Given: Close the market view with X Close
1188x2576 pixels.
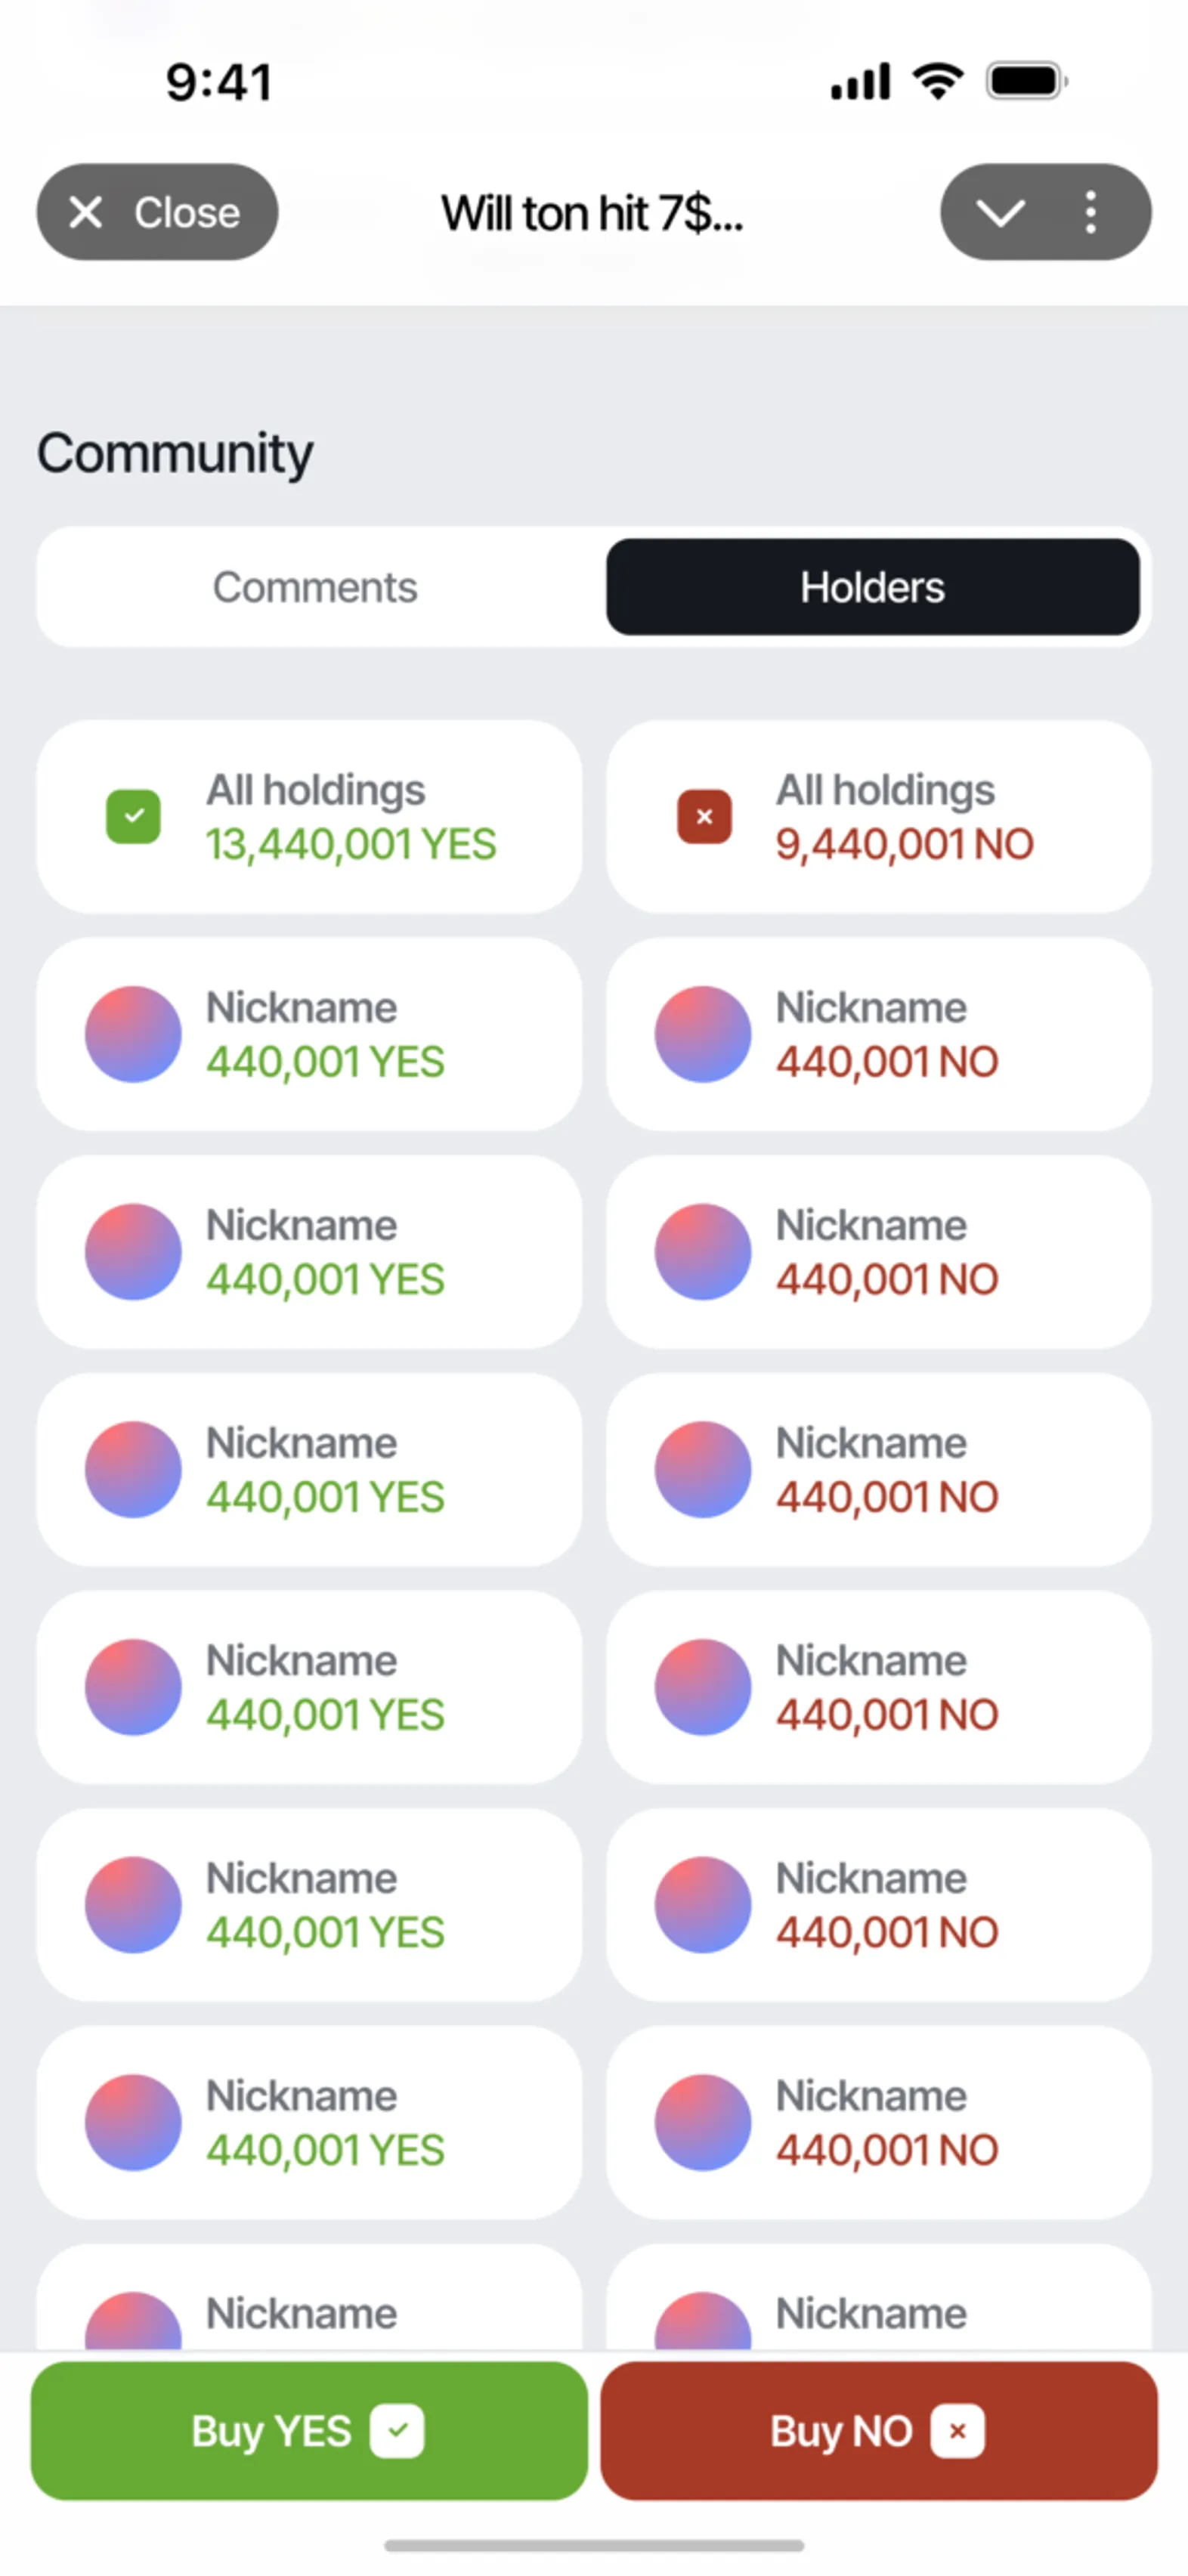Looking at the screenshot, I should click(157, 212).
